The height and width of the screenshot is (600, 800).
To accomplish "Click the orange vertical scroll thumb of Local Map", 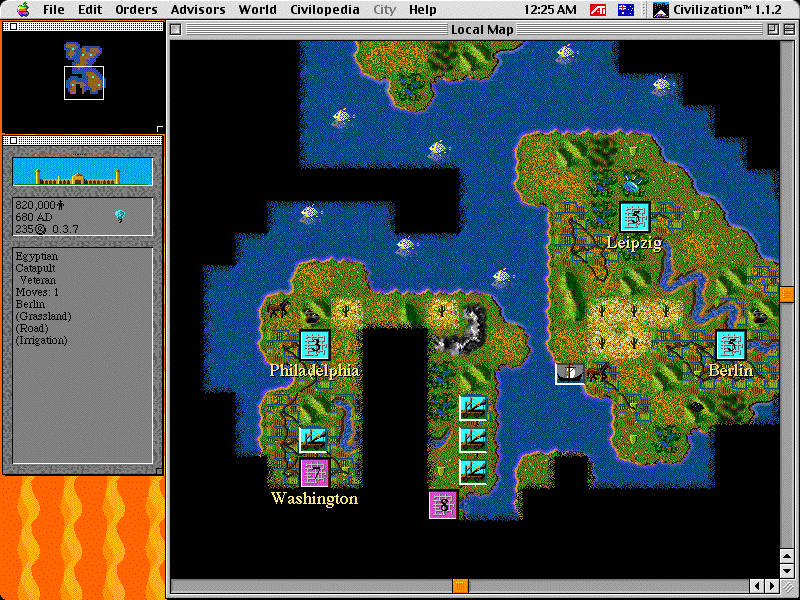I will point(787,294).
